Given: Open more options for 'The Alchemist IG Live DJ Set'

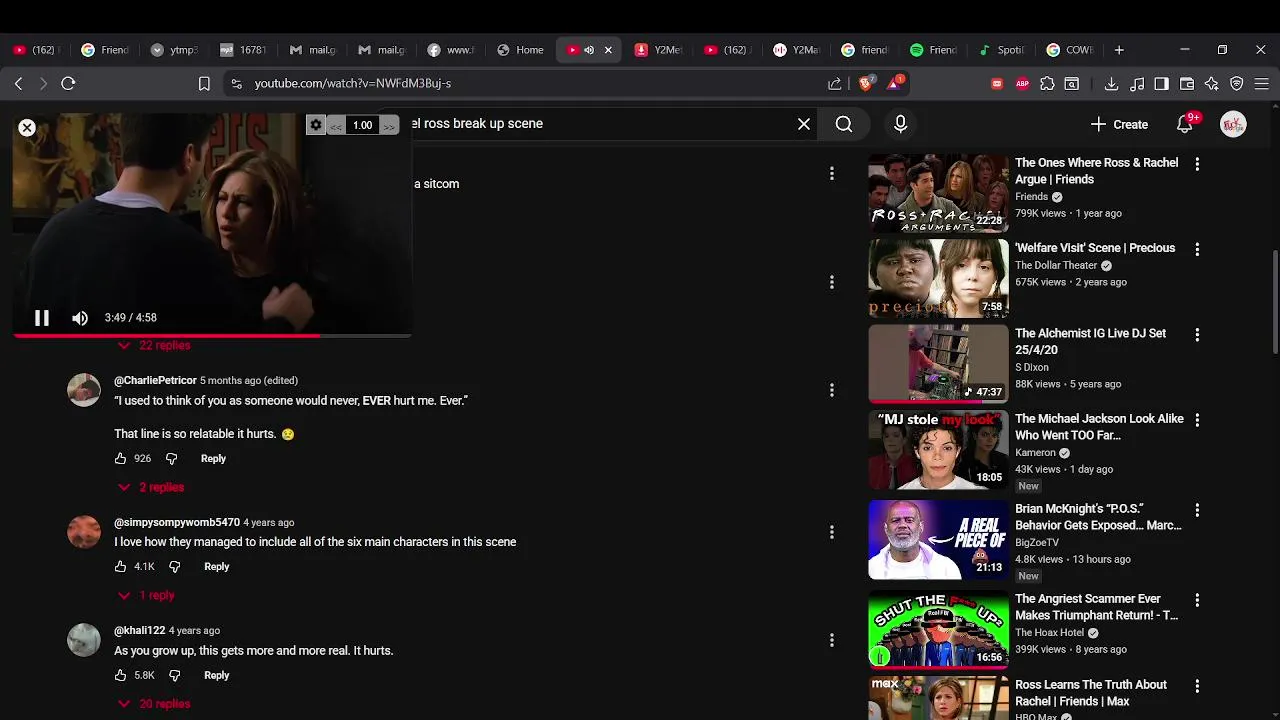Looking at the screenshot, I should click(1197, 335).
